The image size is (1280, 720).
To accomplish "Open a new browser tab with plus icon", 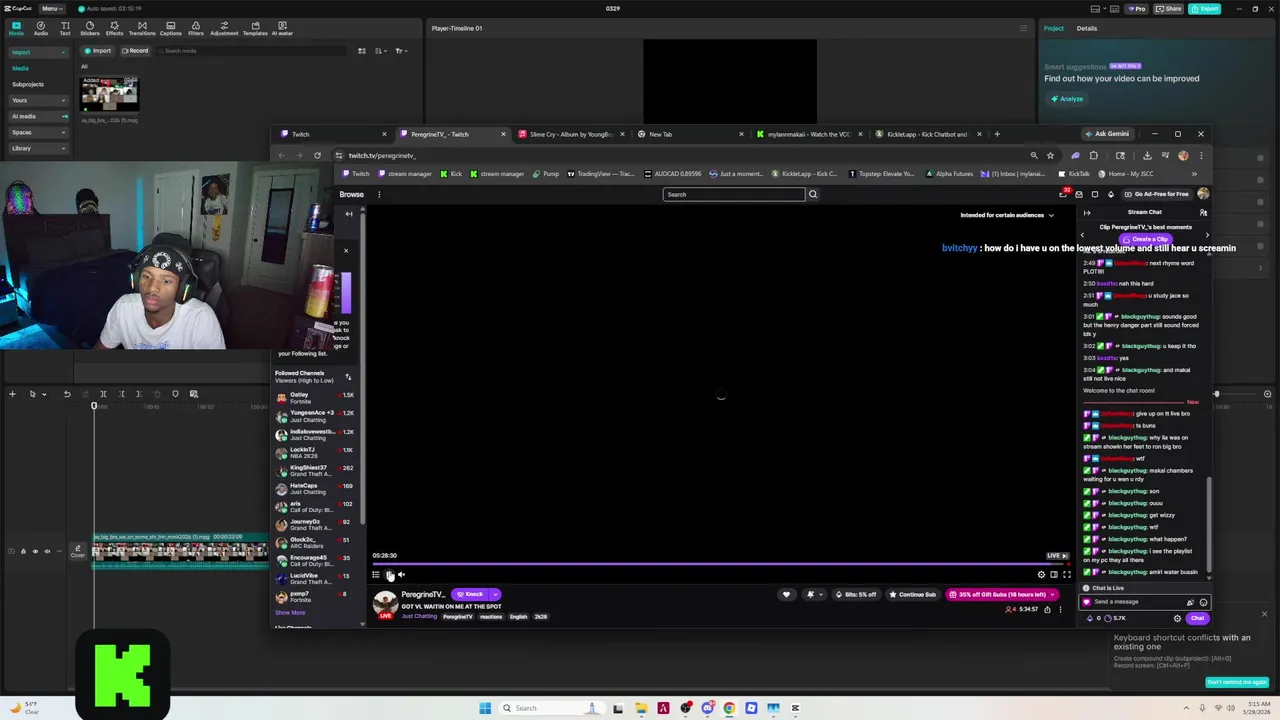I will point(996,134).
